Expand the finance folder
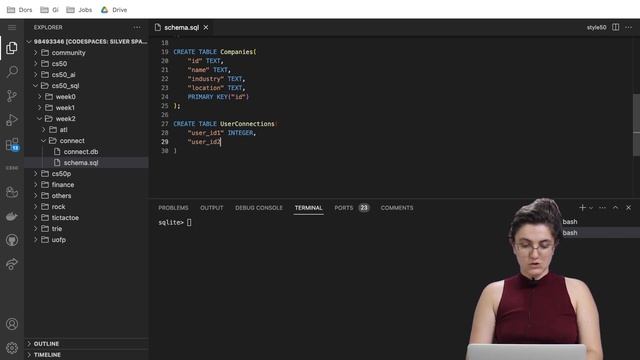640x360 pixels. (x=87, y=185)
